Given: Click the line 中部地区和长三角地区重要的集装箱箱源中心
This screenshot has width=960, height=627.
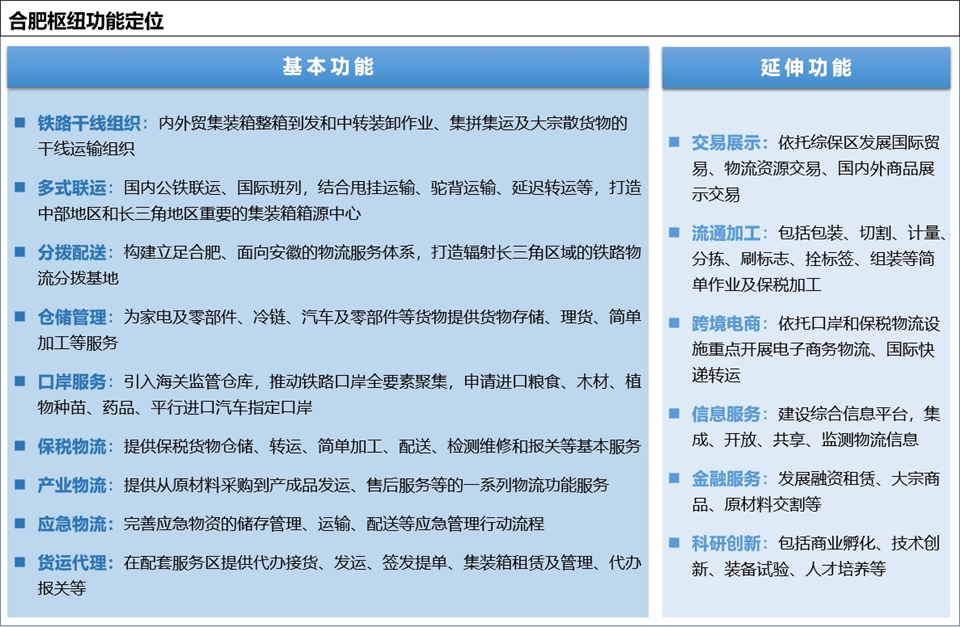Looking at the screenshot, I should point(199,214).
